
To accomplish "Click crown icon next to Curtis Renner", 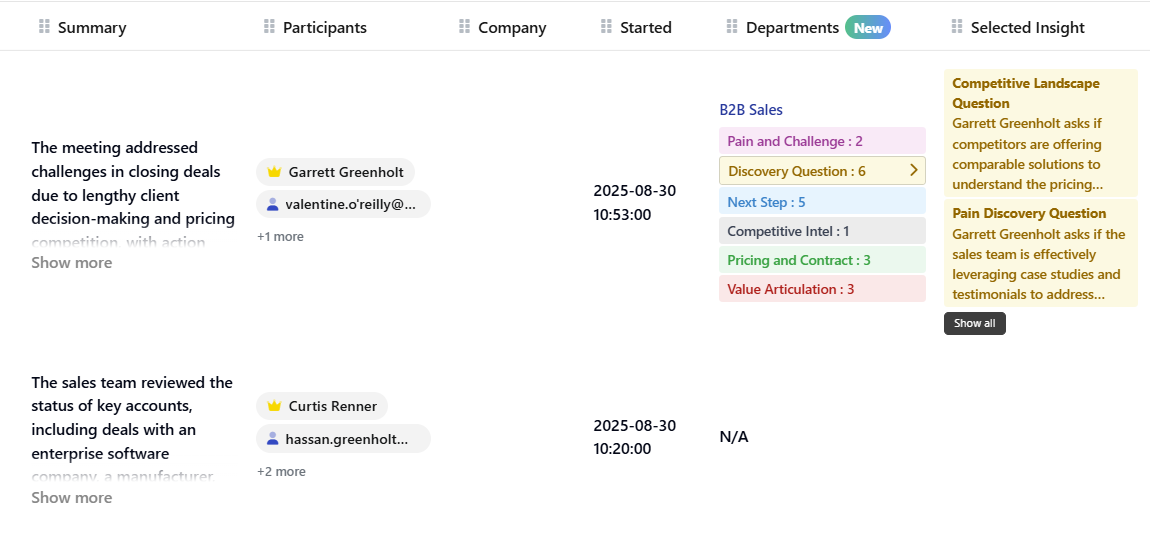I will [274, 406].
